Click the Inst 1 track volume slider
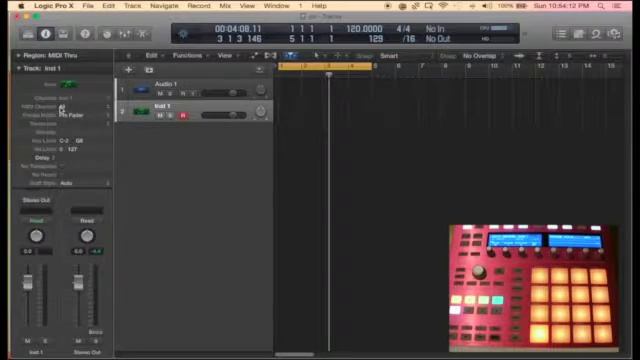Image resolution: width=640 pixels, height=360 pixels. tap(224, 115)
